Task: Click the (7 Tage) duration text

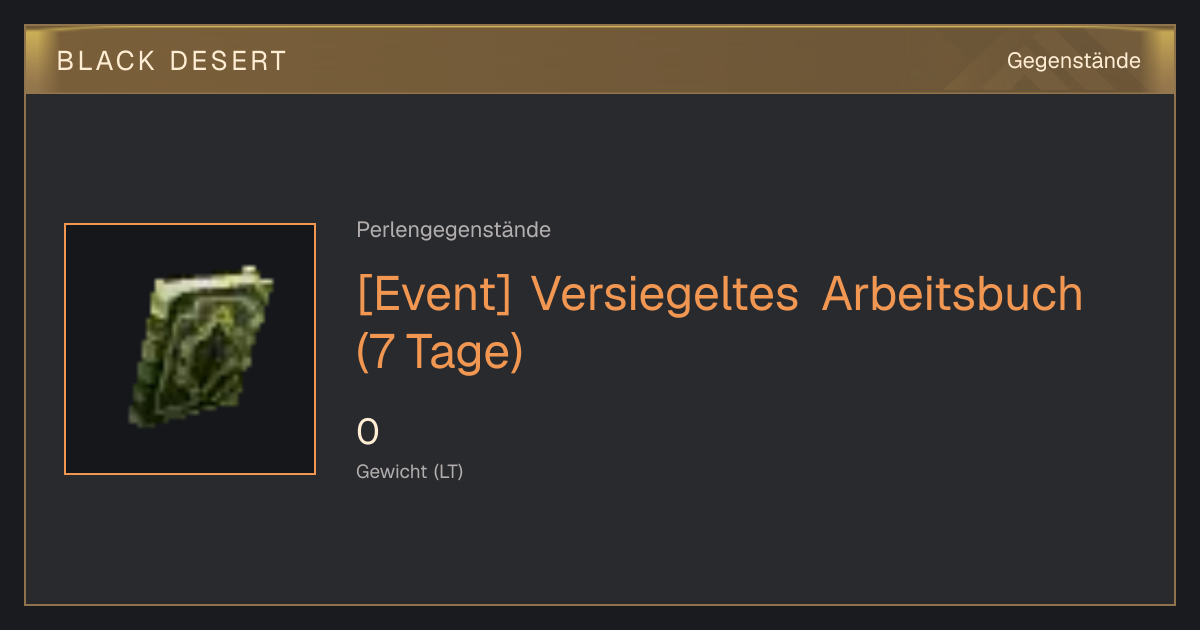Action: coord(440,353)
